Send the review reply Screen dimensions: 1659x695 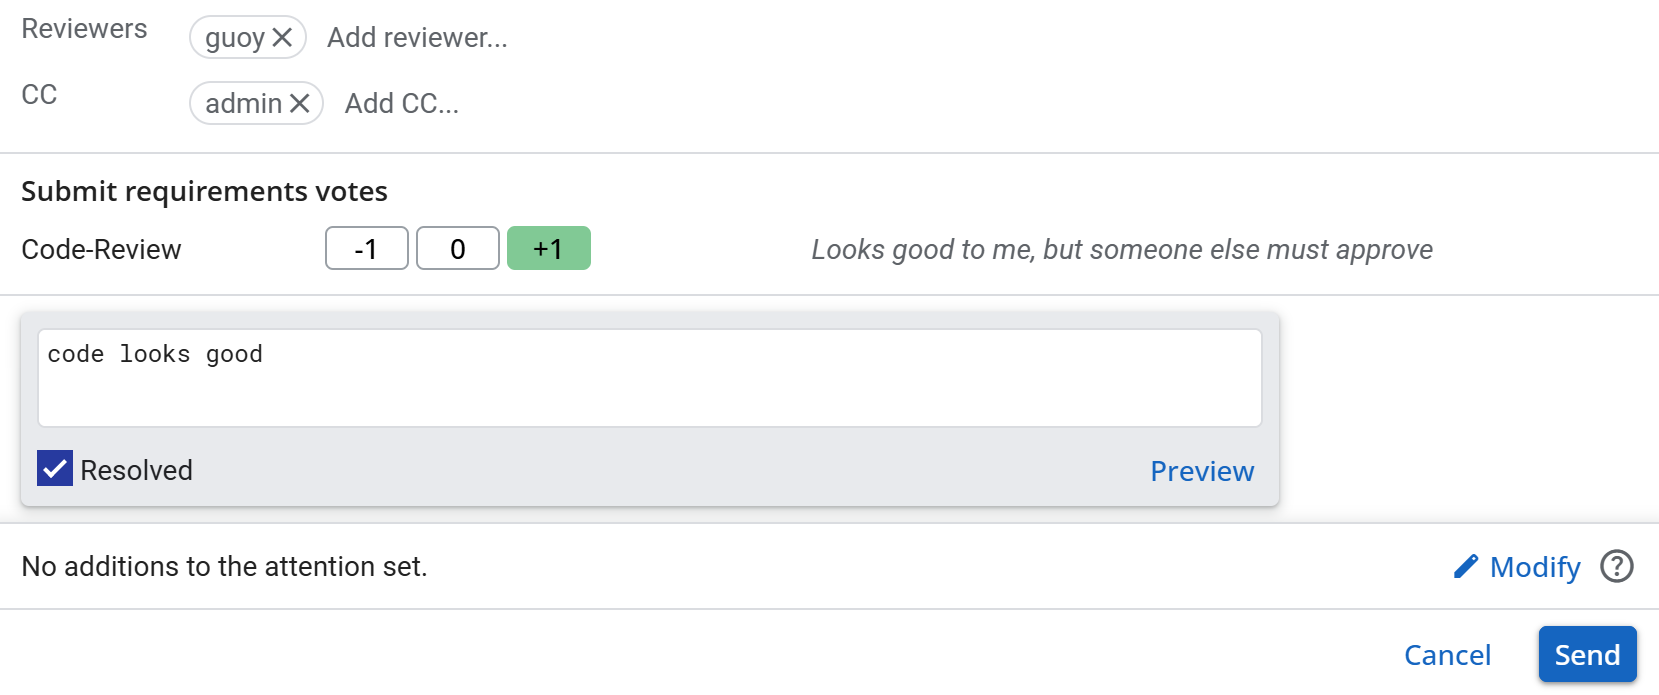pyautogui.click(x=1586, y=655)
